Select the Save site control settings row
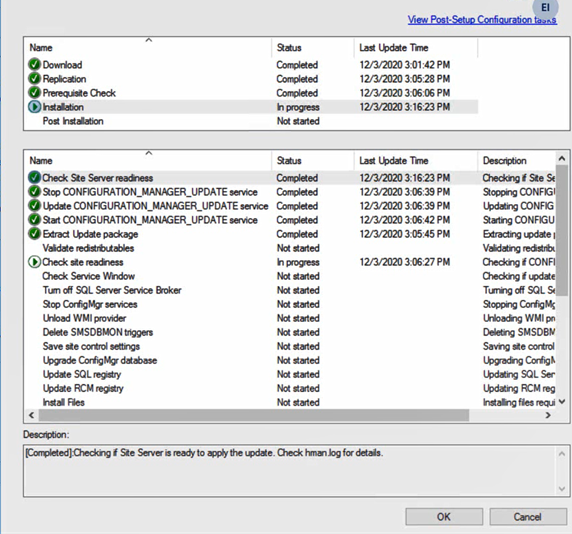Viewport: 572px width, 534px height. (291, 346)
